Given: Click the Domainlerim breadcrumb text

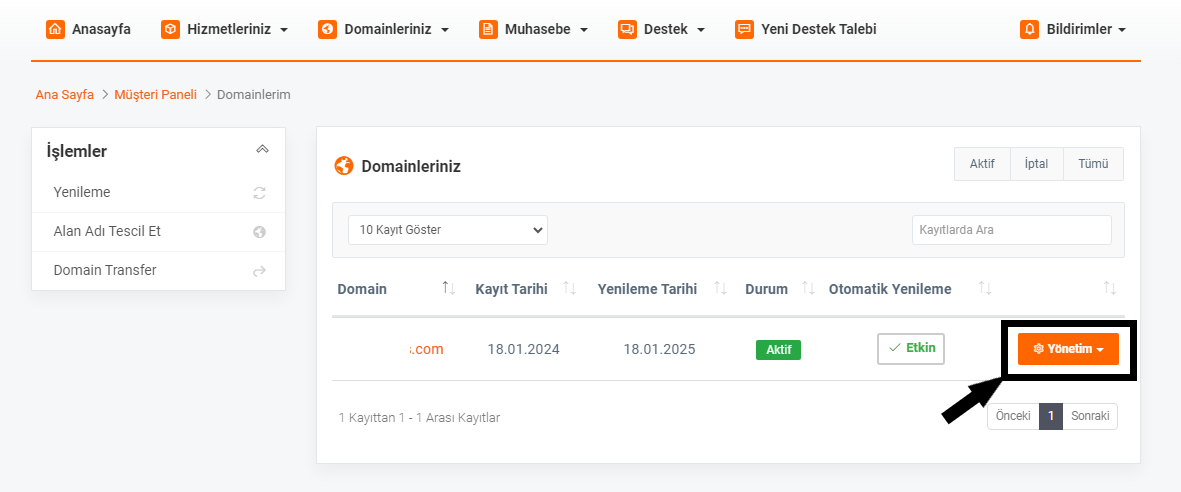Looking at the screenshot, I should [x=254, y=95].
